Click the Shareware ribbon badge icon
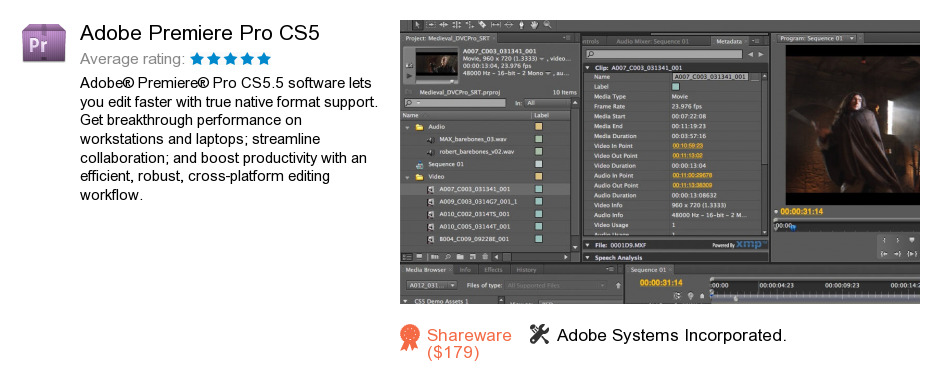Screen dimensions: 940x388 click(410, 338)
